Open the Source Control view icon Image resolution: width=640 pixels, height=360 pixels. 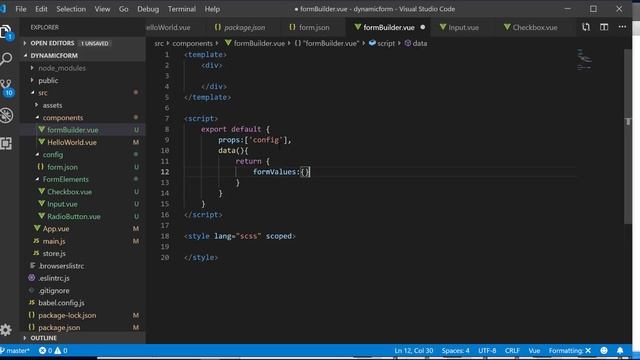point(7,87)
